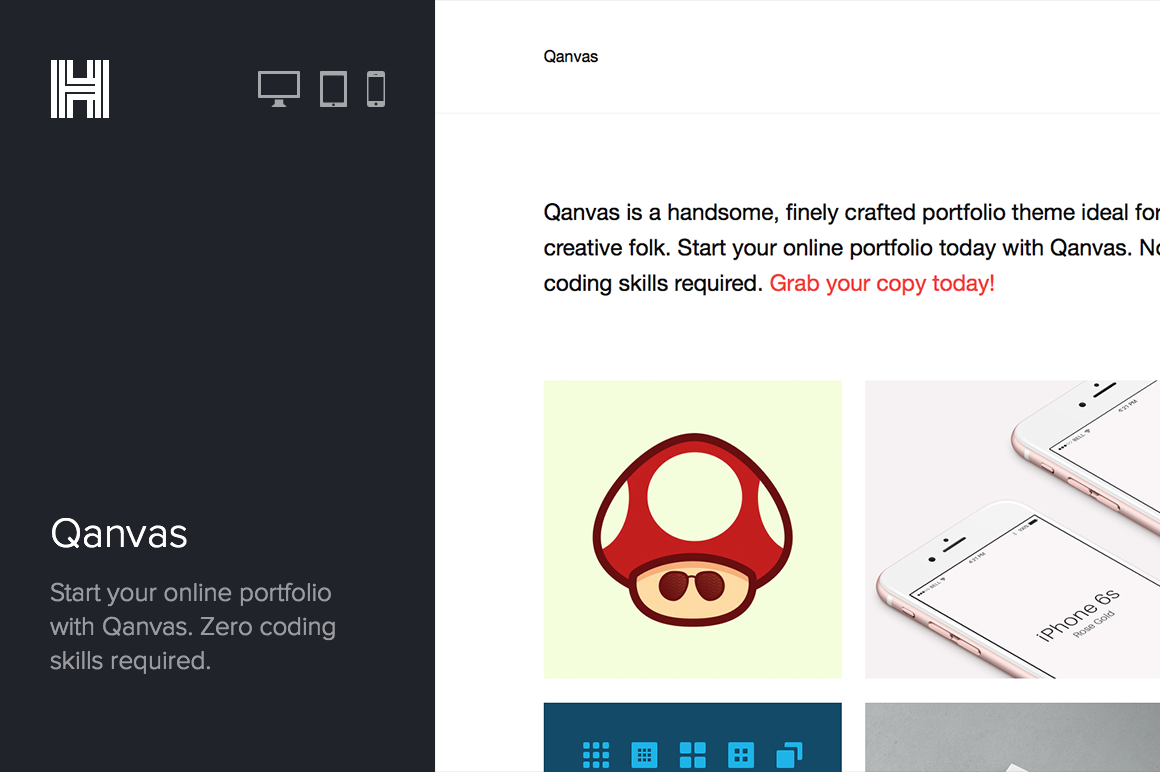
Task: Switch to tablet preview mode
Action: tap(333, 89)
